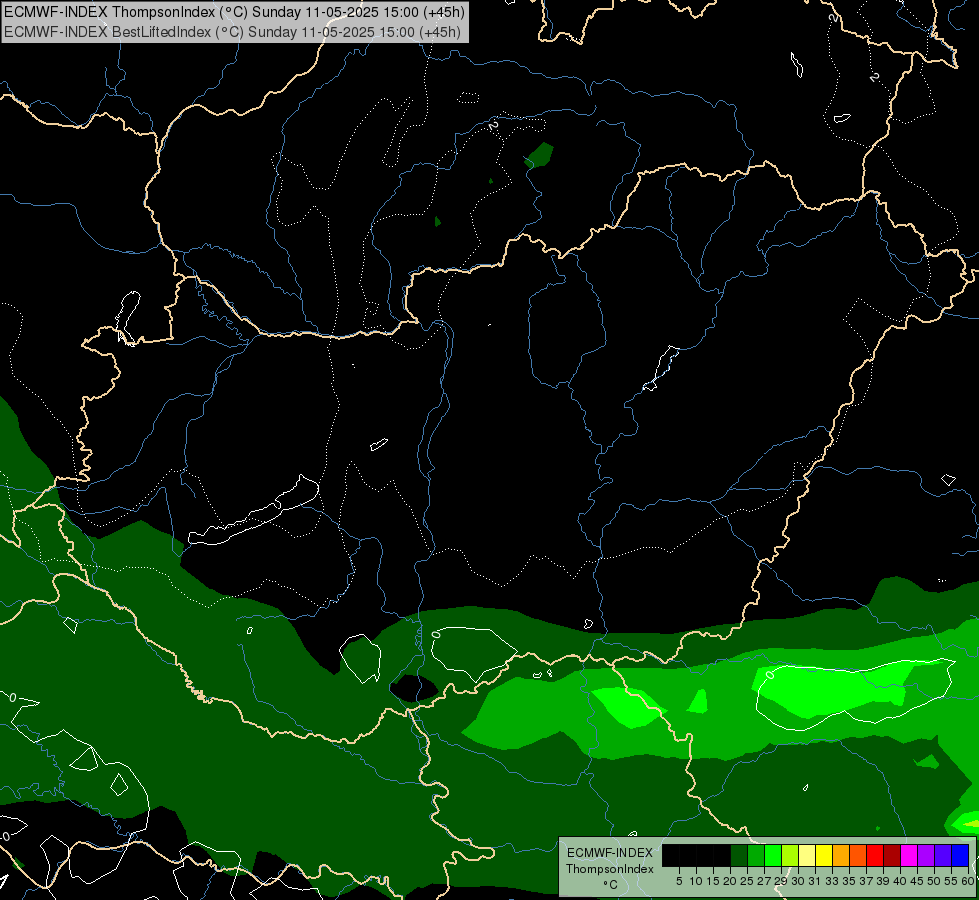Screen dimensions: 979x900
Task: Click legend tick value '31'
Action: click(815, 881)
